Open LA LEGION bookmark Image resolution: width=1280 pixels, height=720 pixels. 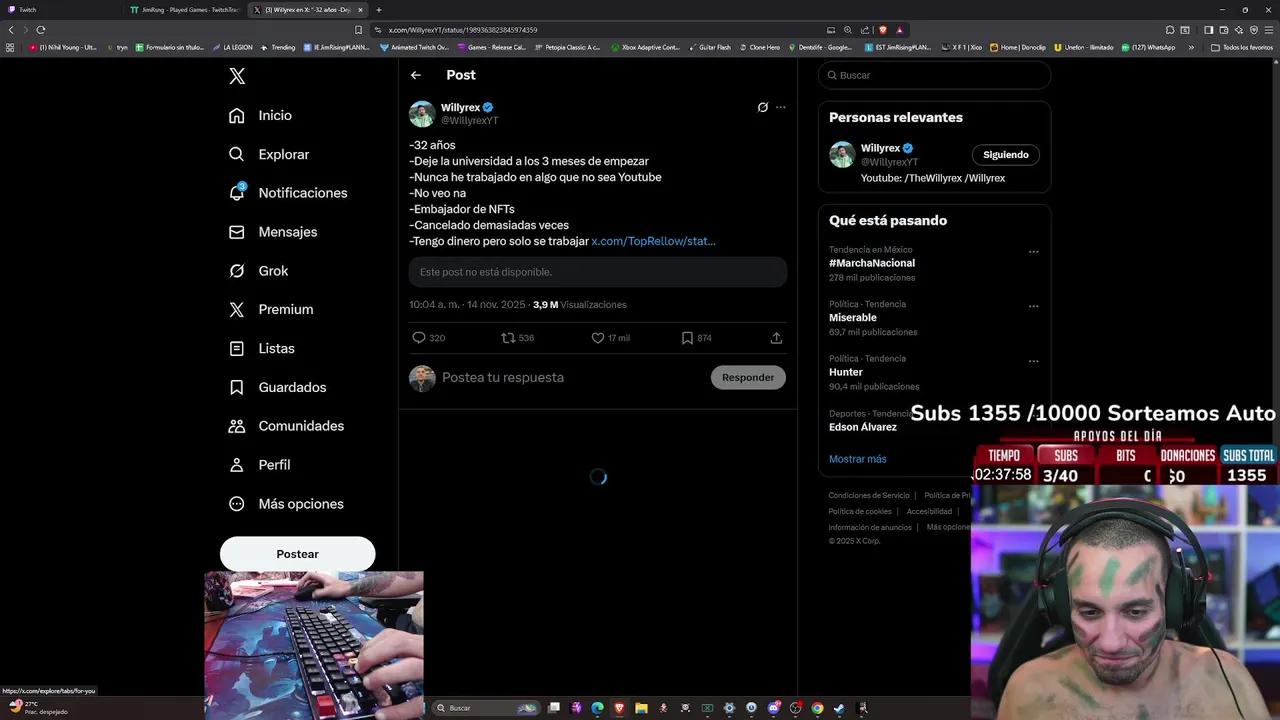232,47
